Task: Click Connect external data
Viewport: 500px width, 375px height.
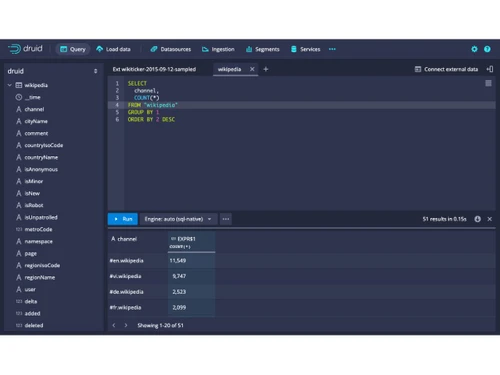Action: coord(446,69)
